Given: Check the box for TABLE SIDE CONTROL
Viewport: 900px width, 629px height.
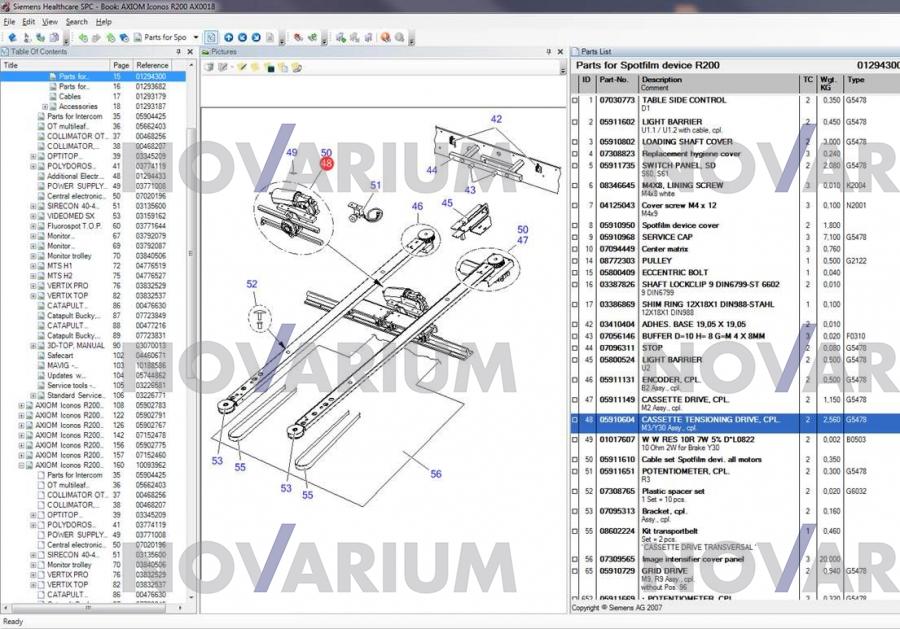Looking at the screenshot, I should pyautogui.click(x=575, y=101).
